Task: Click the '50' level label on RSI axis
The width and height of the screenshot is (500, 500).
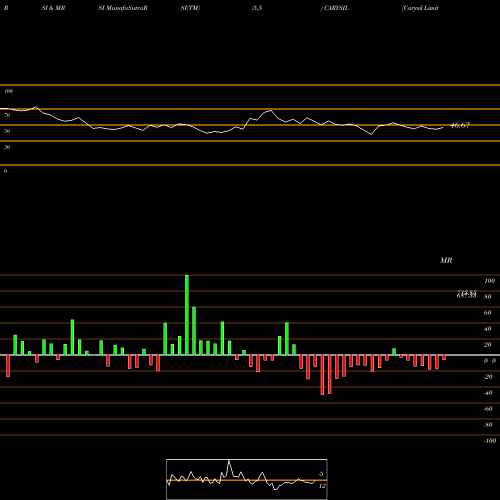Action: (x=7, y=131)
